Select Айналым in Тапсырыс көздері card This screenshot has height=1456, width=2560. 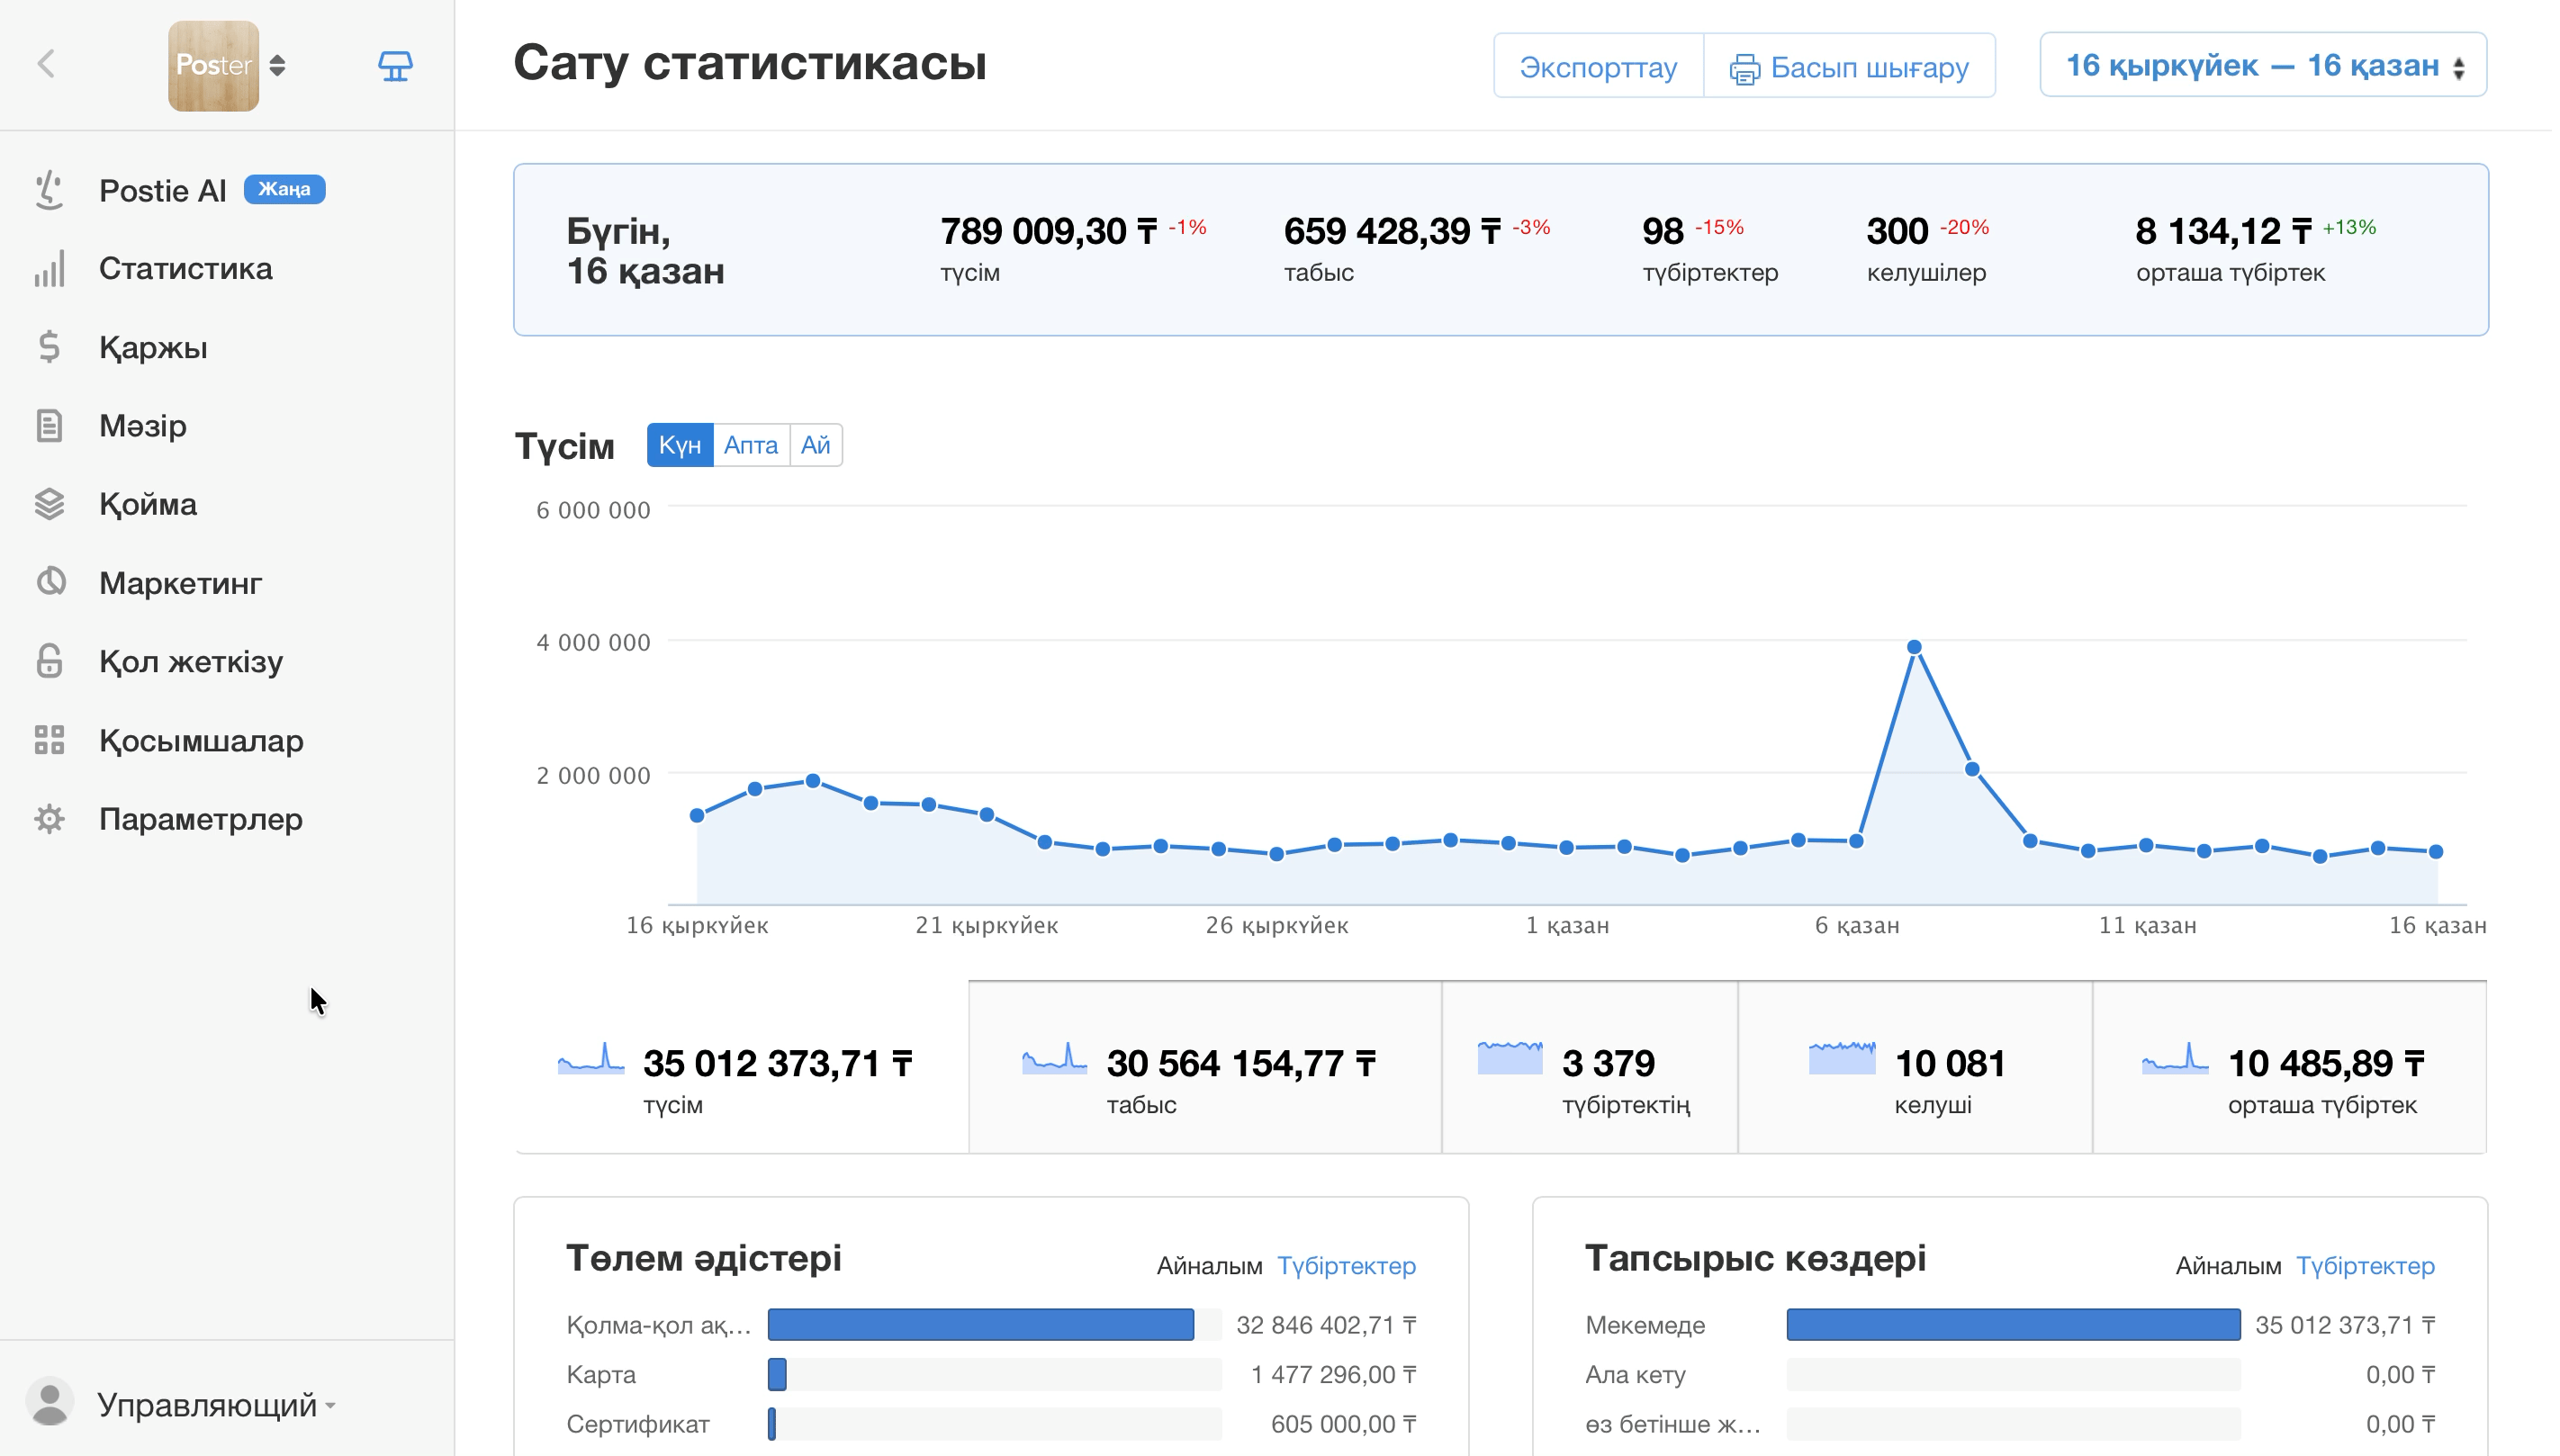tap(2228, 1266)
